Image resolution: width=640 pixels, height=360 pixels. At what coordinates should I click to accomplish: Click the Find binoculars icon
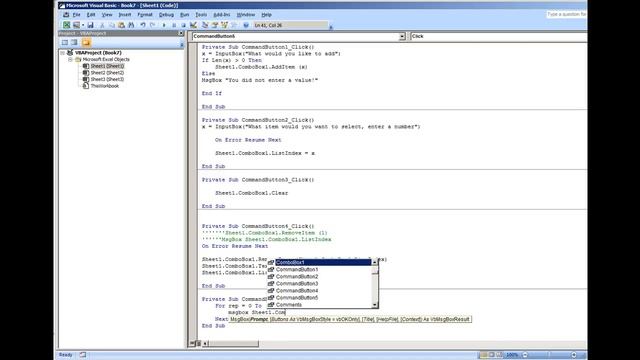coord(131,25)
